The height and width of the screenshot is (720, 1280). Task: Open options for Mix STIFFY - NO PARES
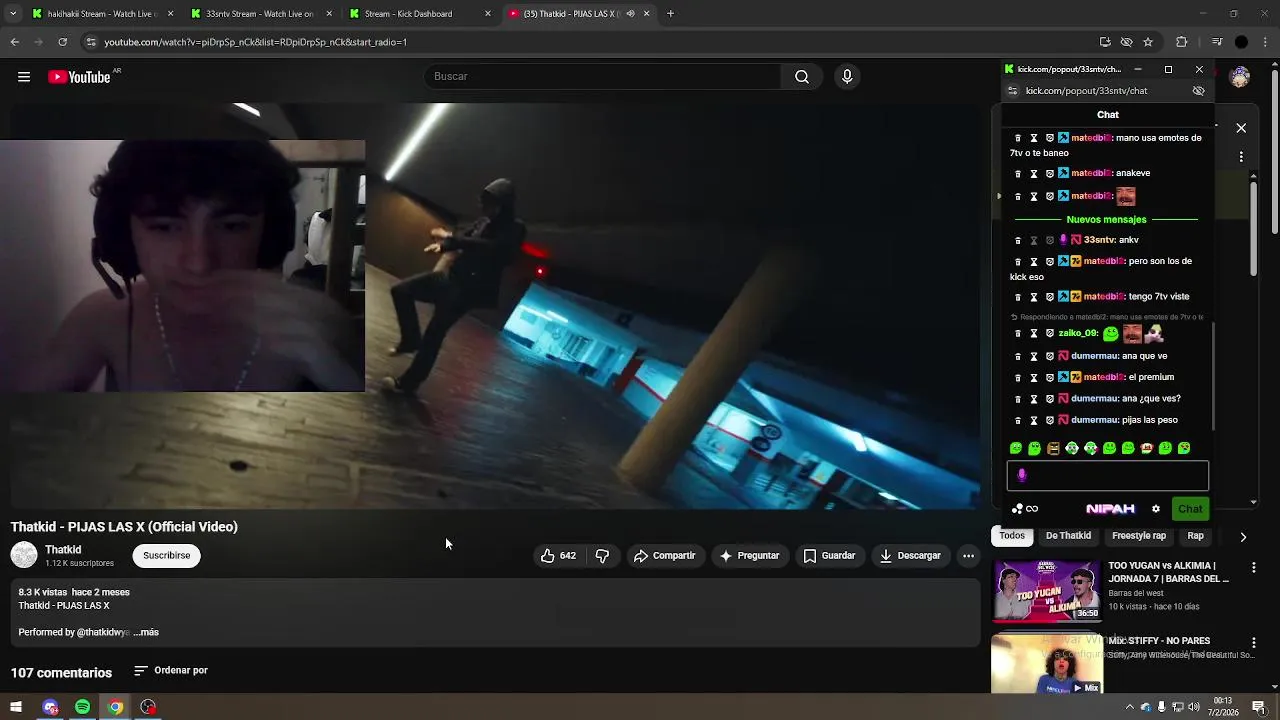(1254, 643)
